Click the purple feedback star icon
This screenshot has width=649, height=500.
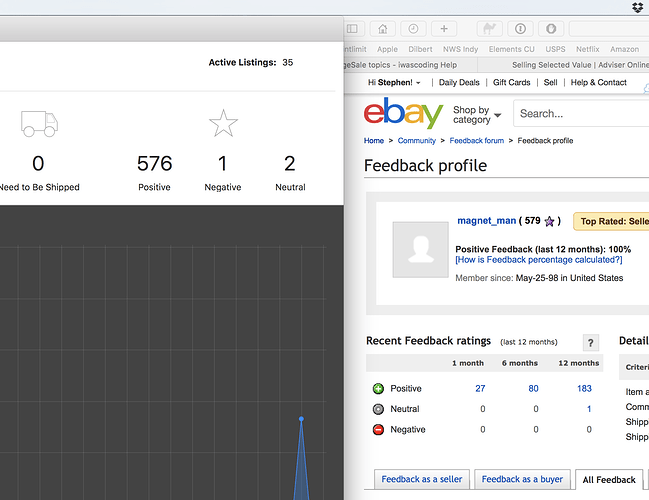point(549,221)
